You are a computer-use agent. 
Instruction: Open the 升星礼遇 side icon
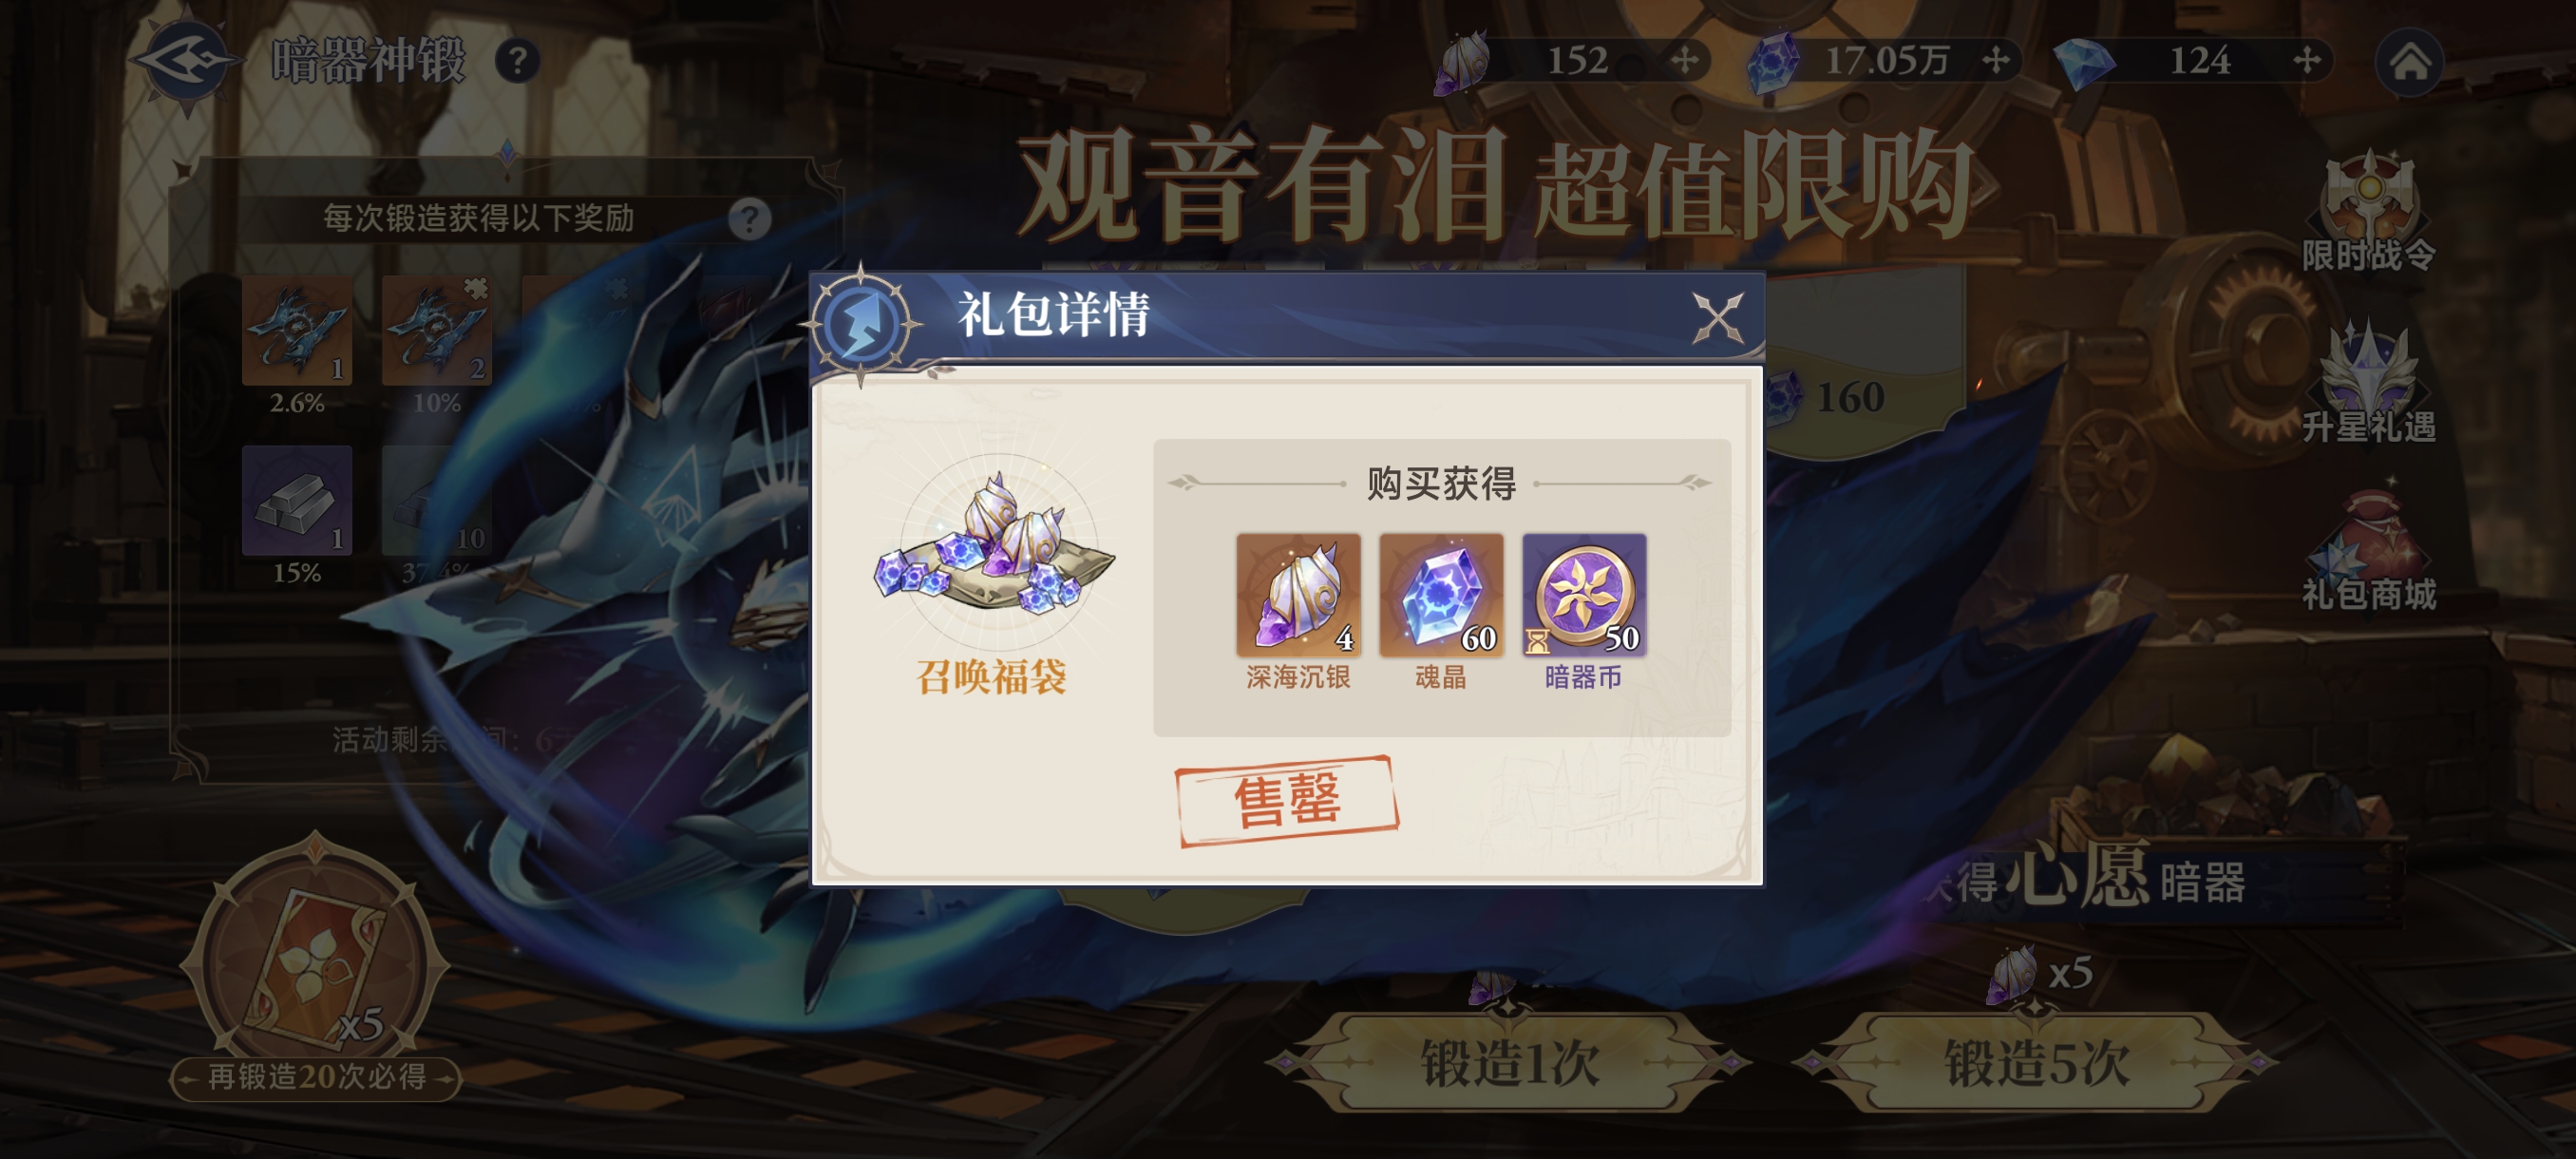[x=2368, y=382]
